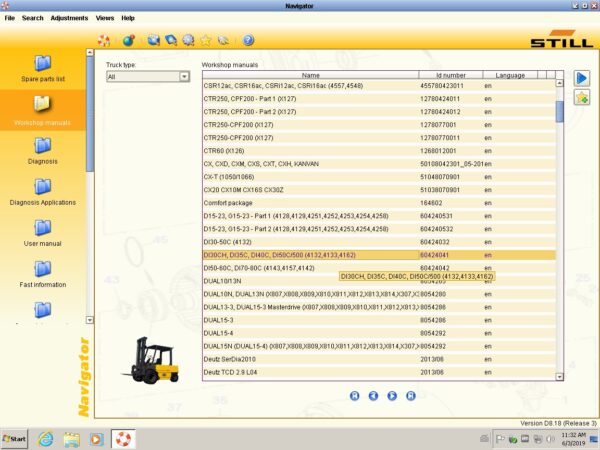
Task: Click the yellow star favorites toolbar icon
Action: (x=206, y=40)
